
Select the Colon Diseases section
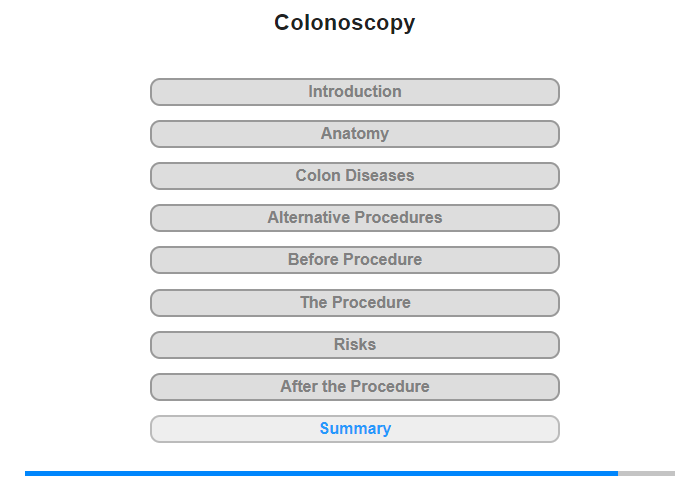click(354, 176)
